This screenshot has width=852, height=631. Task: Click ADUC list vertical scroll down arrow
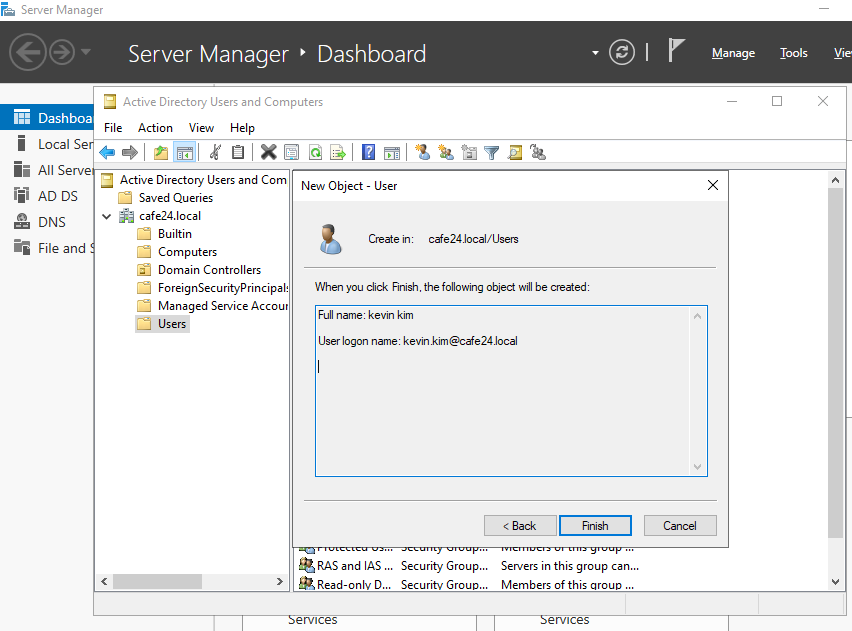tap(836, 582)
